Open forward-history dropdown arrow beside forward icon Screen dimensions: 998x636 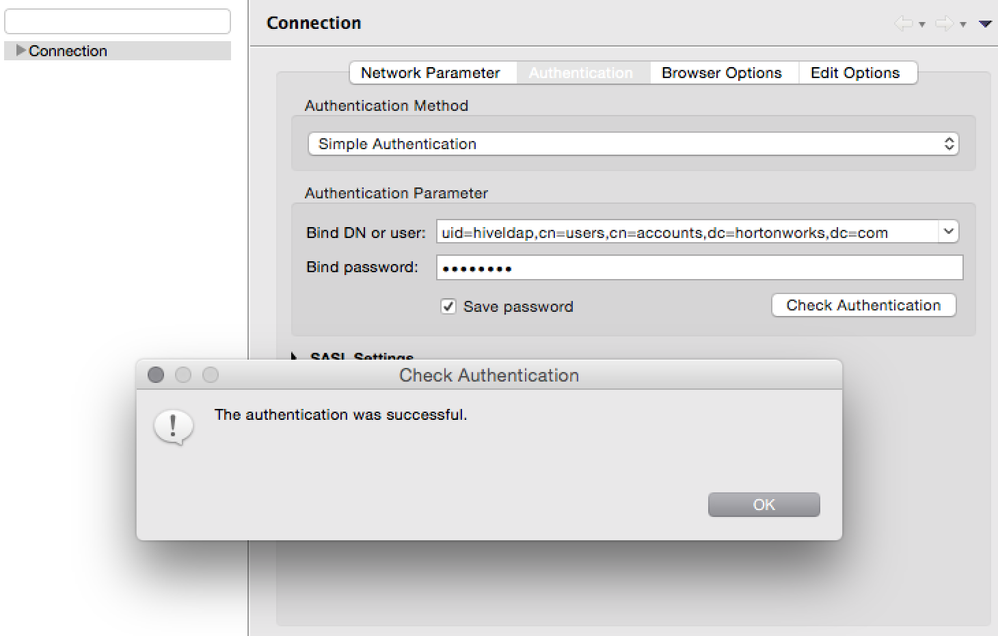tap(962, 24)
